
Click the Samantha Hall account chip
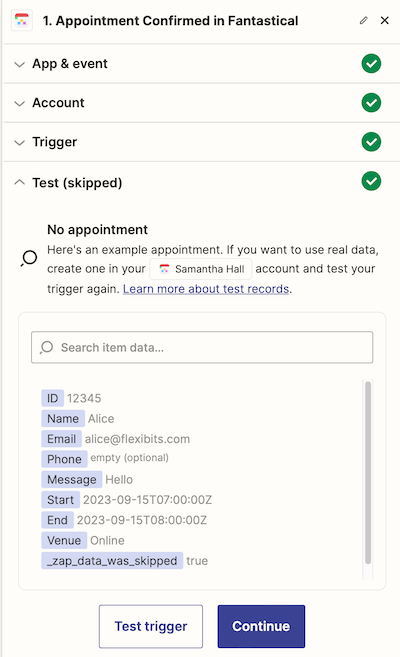(x=201, y=269)
